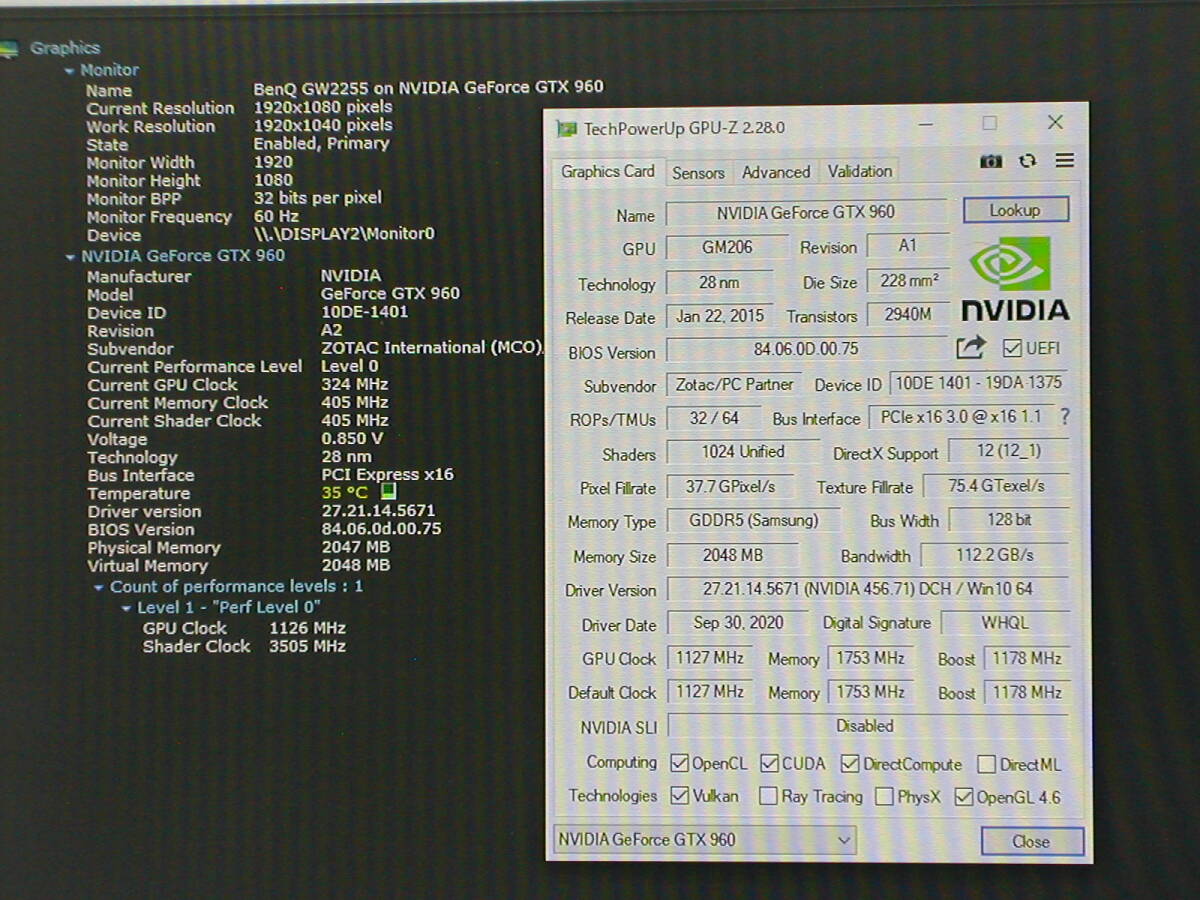
Task: Click the Memory Size 2048 MB field
Action: (x=732, y=555)
